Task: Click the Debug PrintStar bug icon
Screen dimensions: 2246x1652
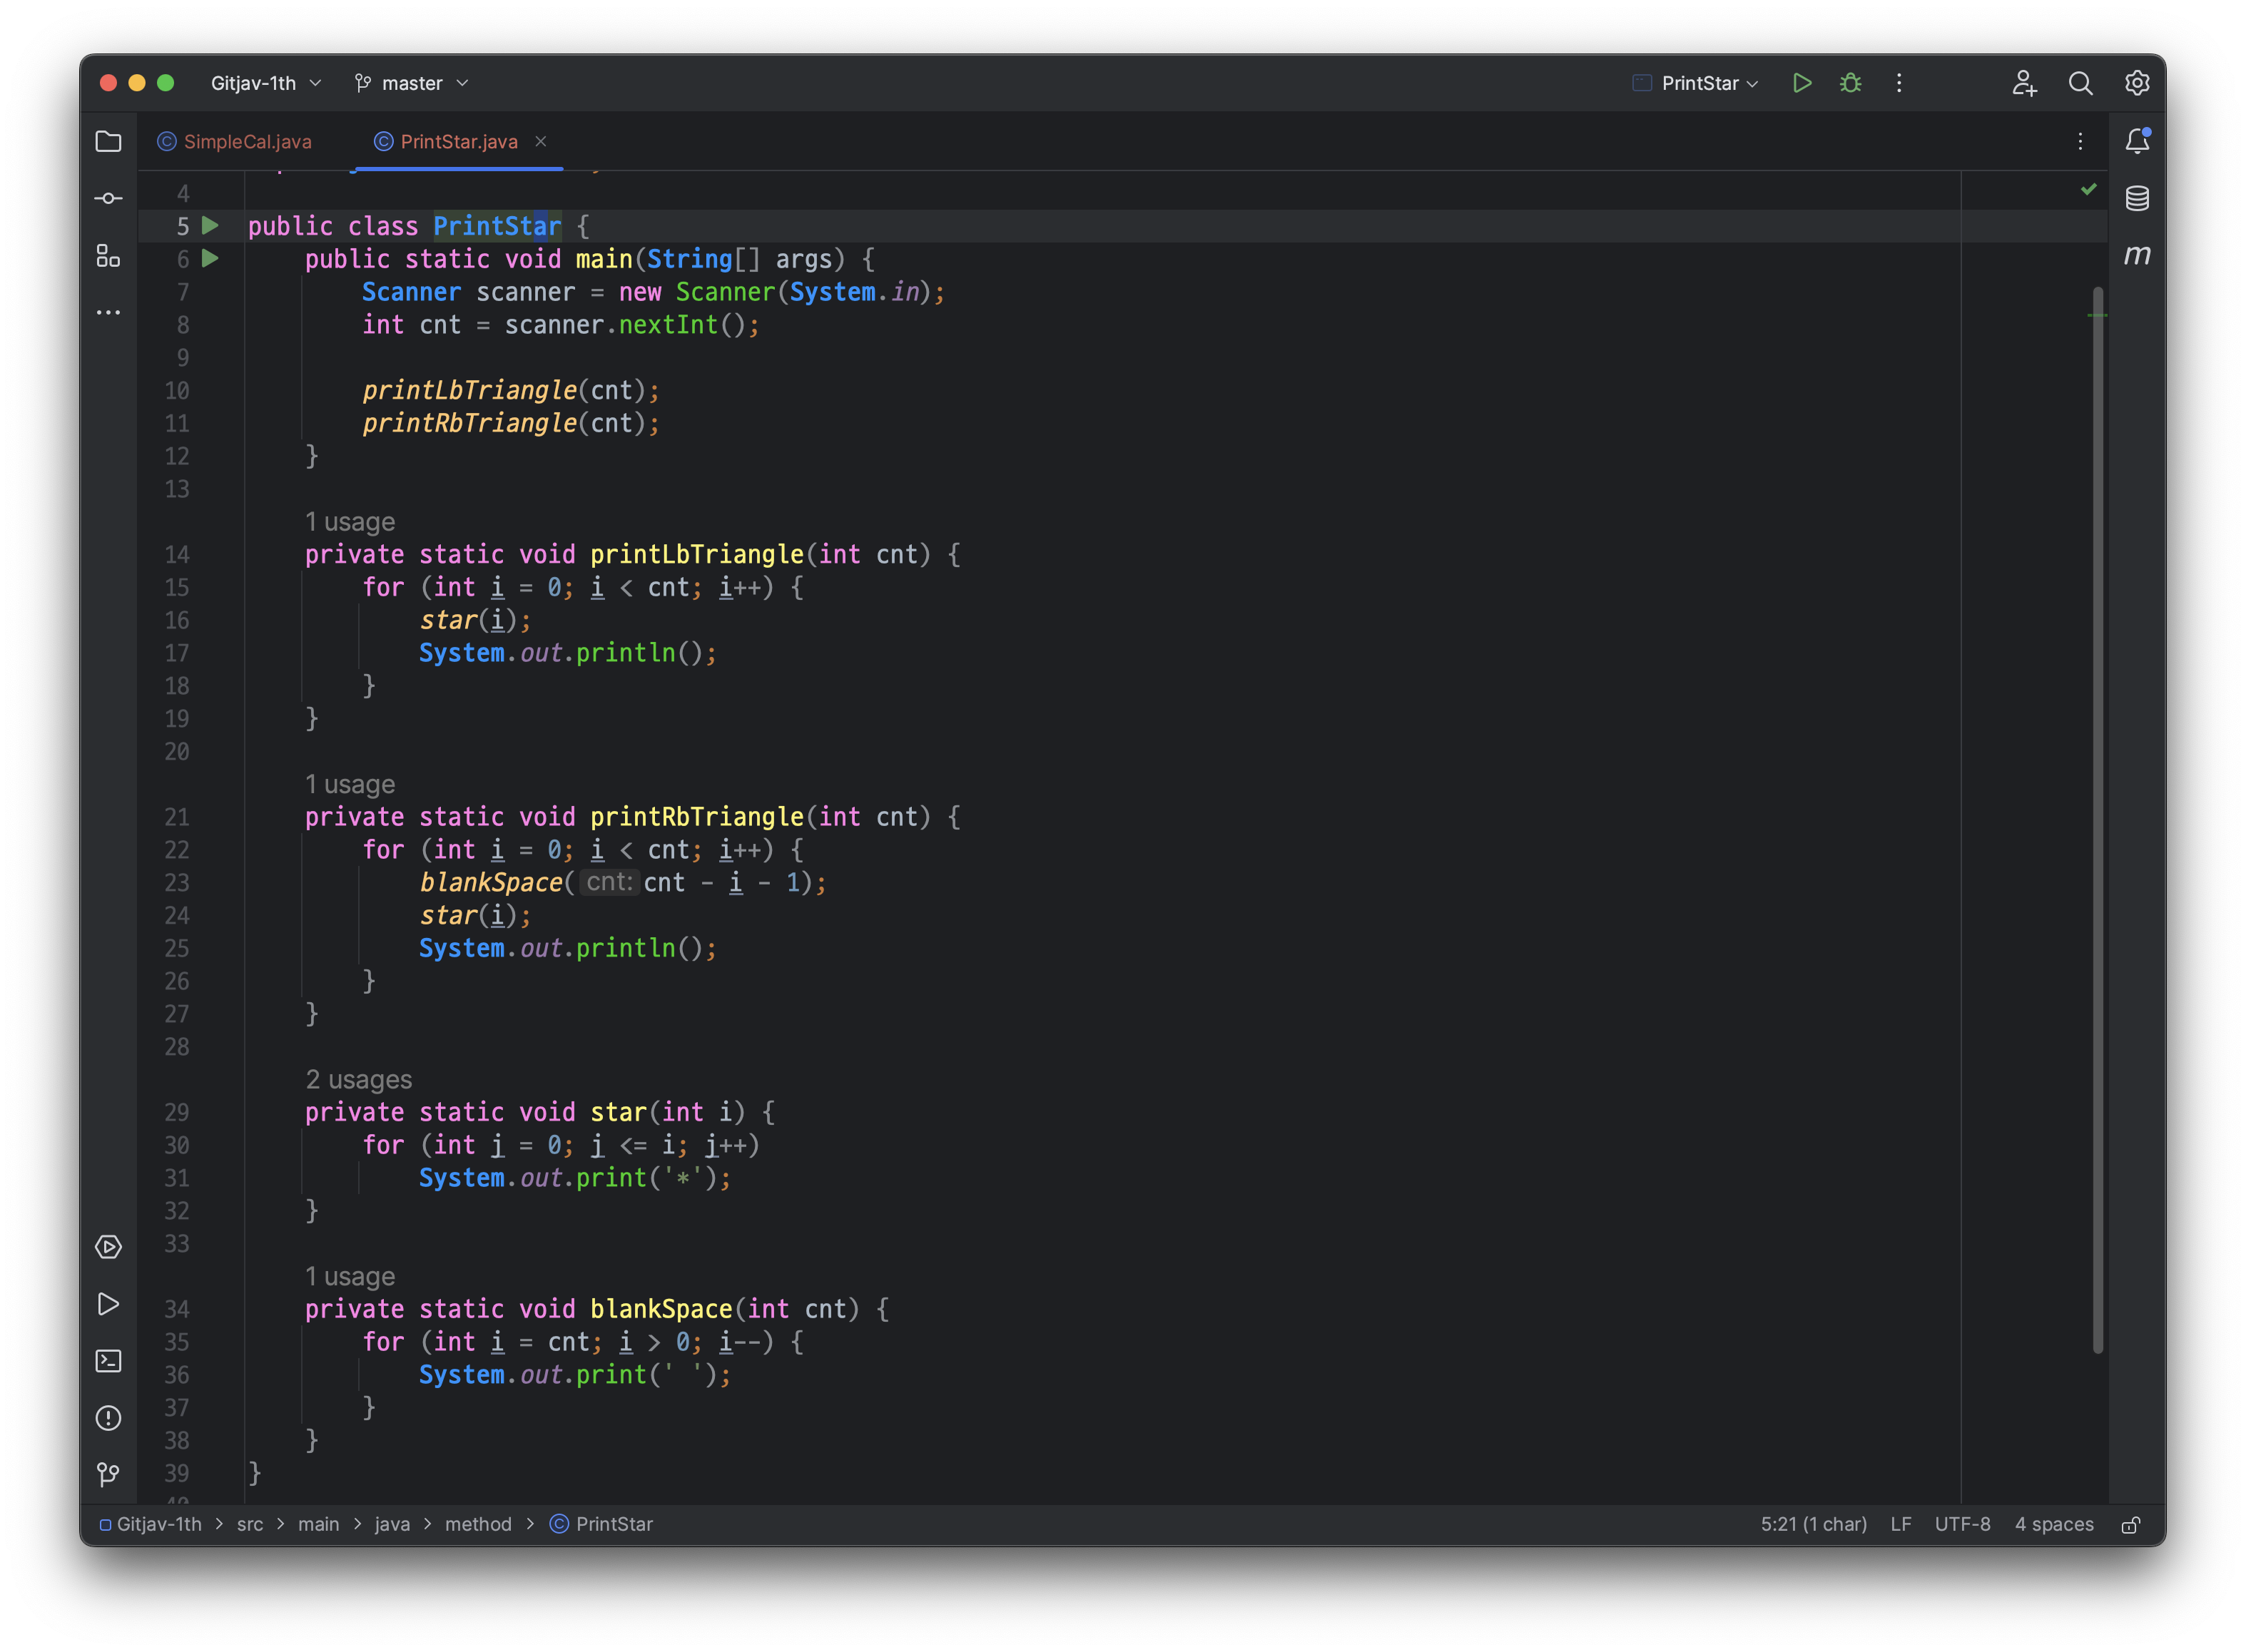Action: click(1850, 83)
